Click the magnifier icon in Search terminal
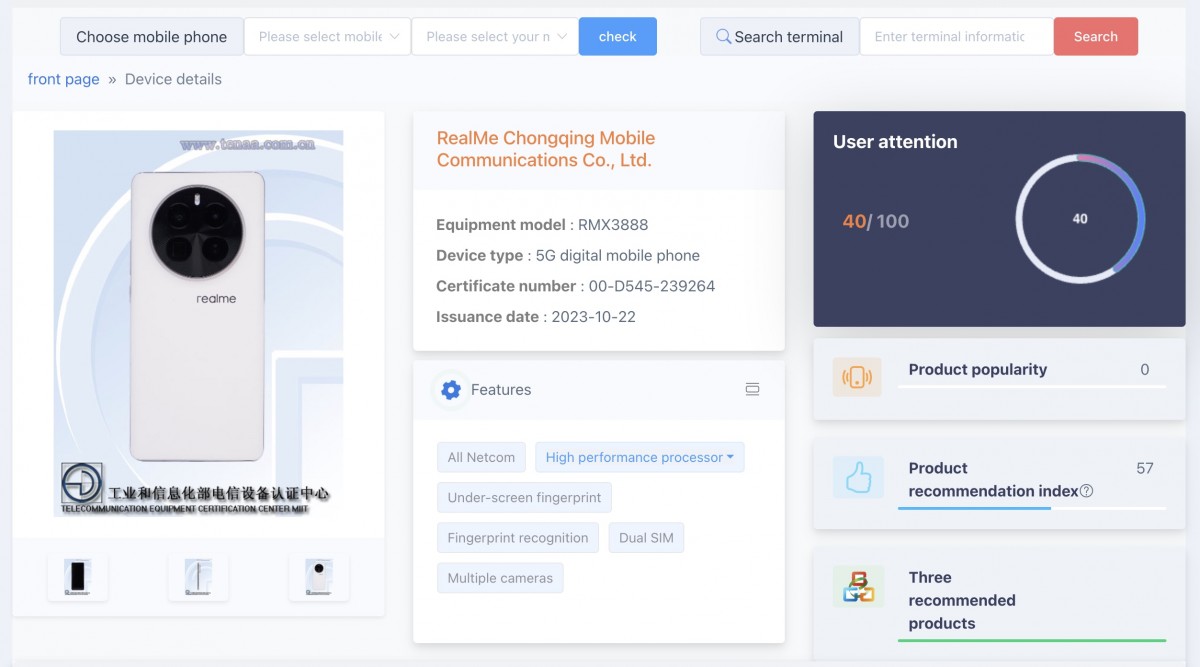Image resolution: width=1200 pixels, height=667 pixels. pos(723,37)
